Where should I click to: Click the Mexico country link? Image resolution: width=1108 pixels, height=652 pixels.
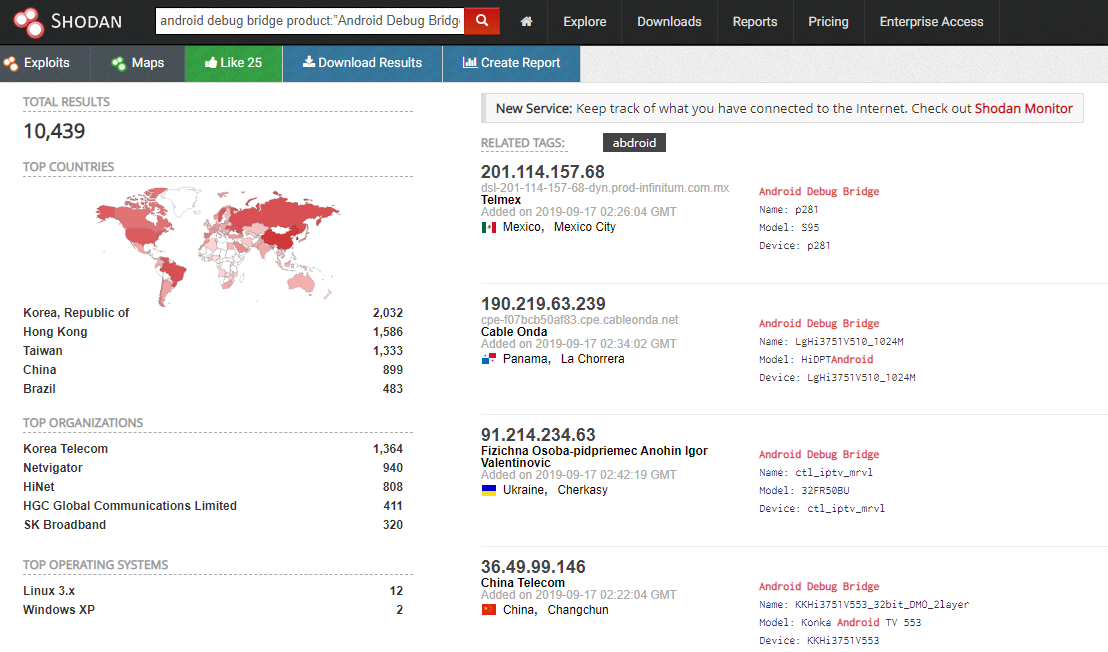pyautogui.click(x=523, y=227)
